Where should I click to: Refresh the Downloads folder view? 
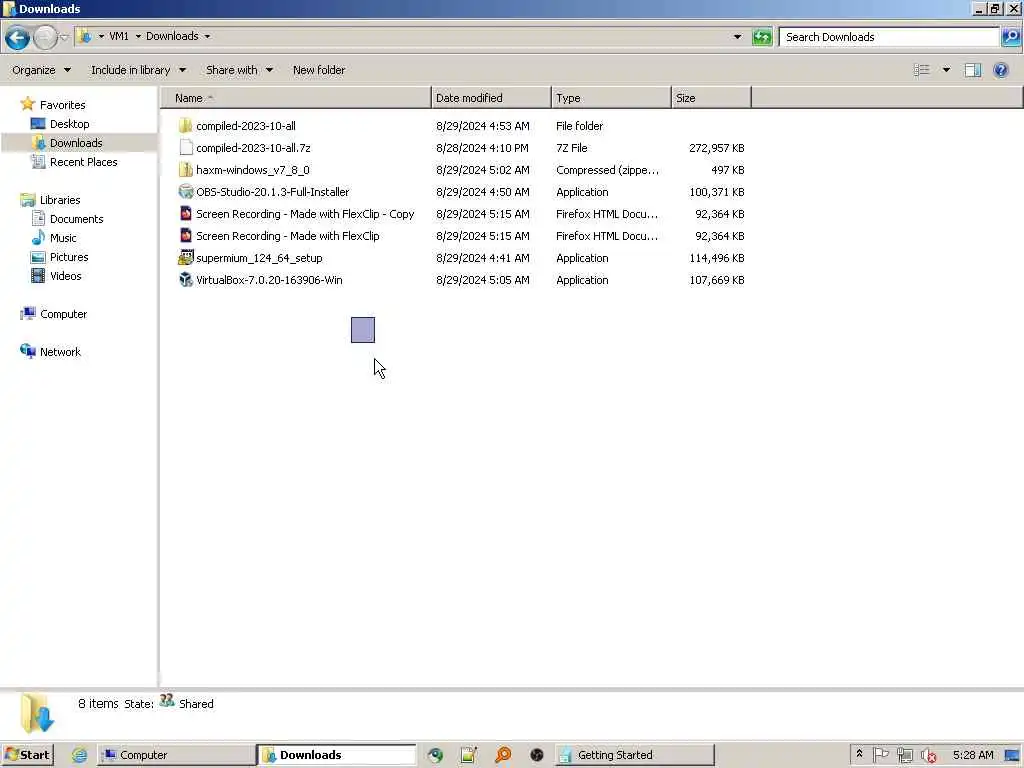pos(761,37)
